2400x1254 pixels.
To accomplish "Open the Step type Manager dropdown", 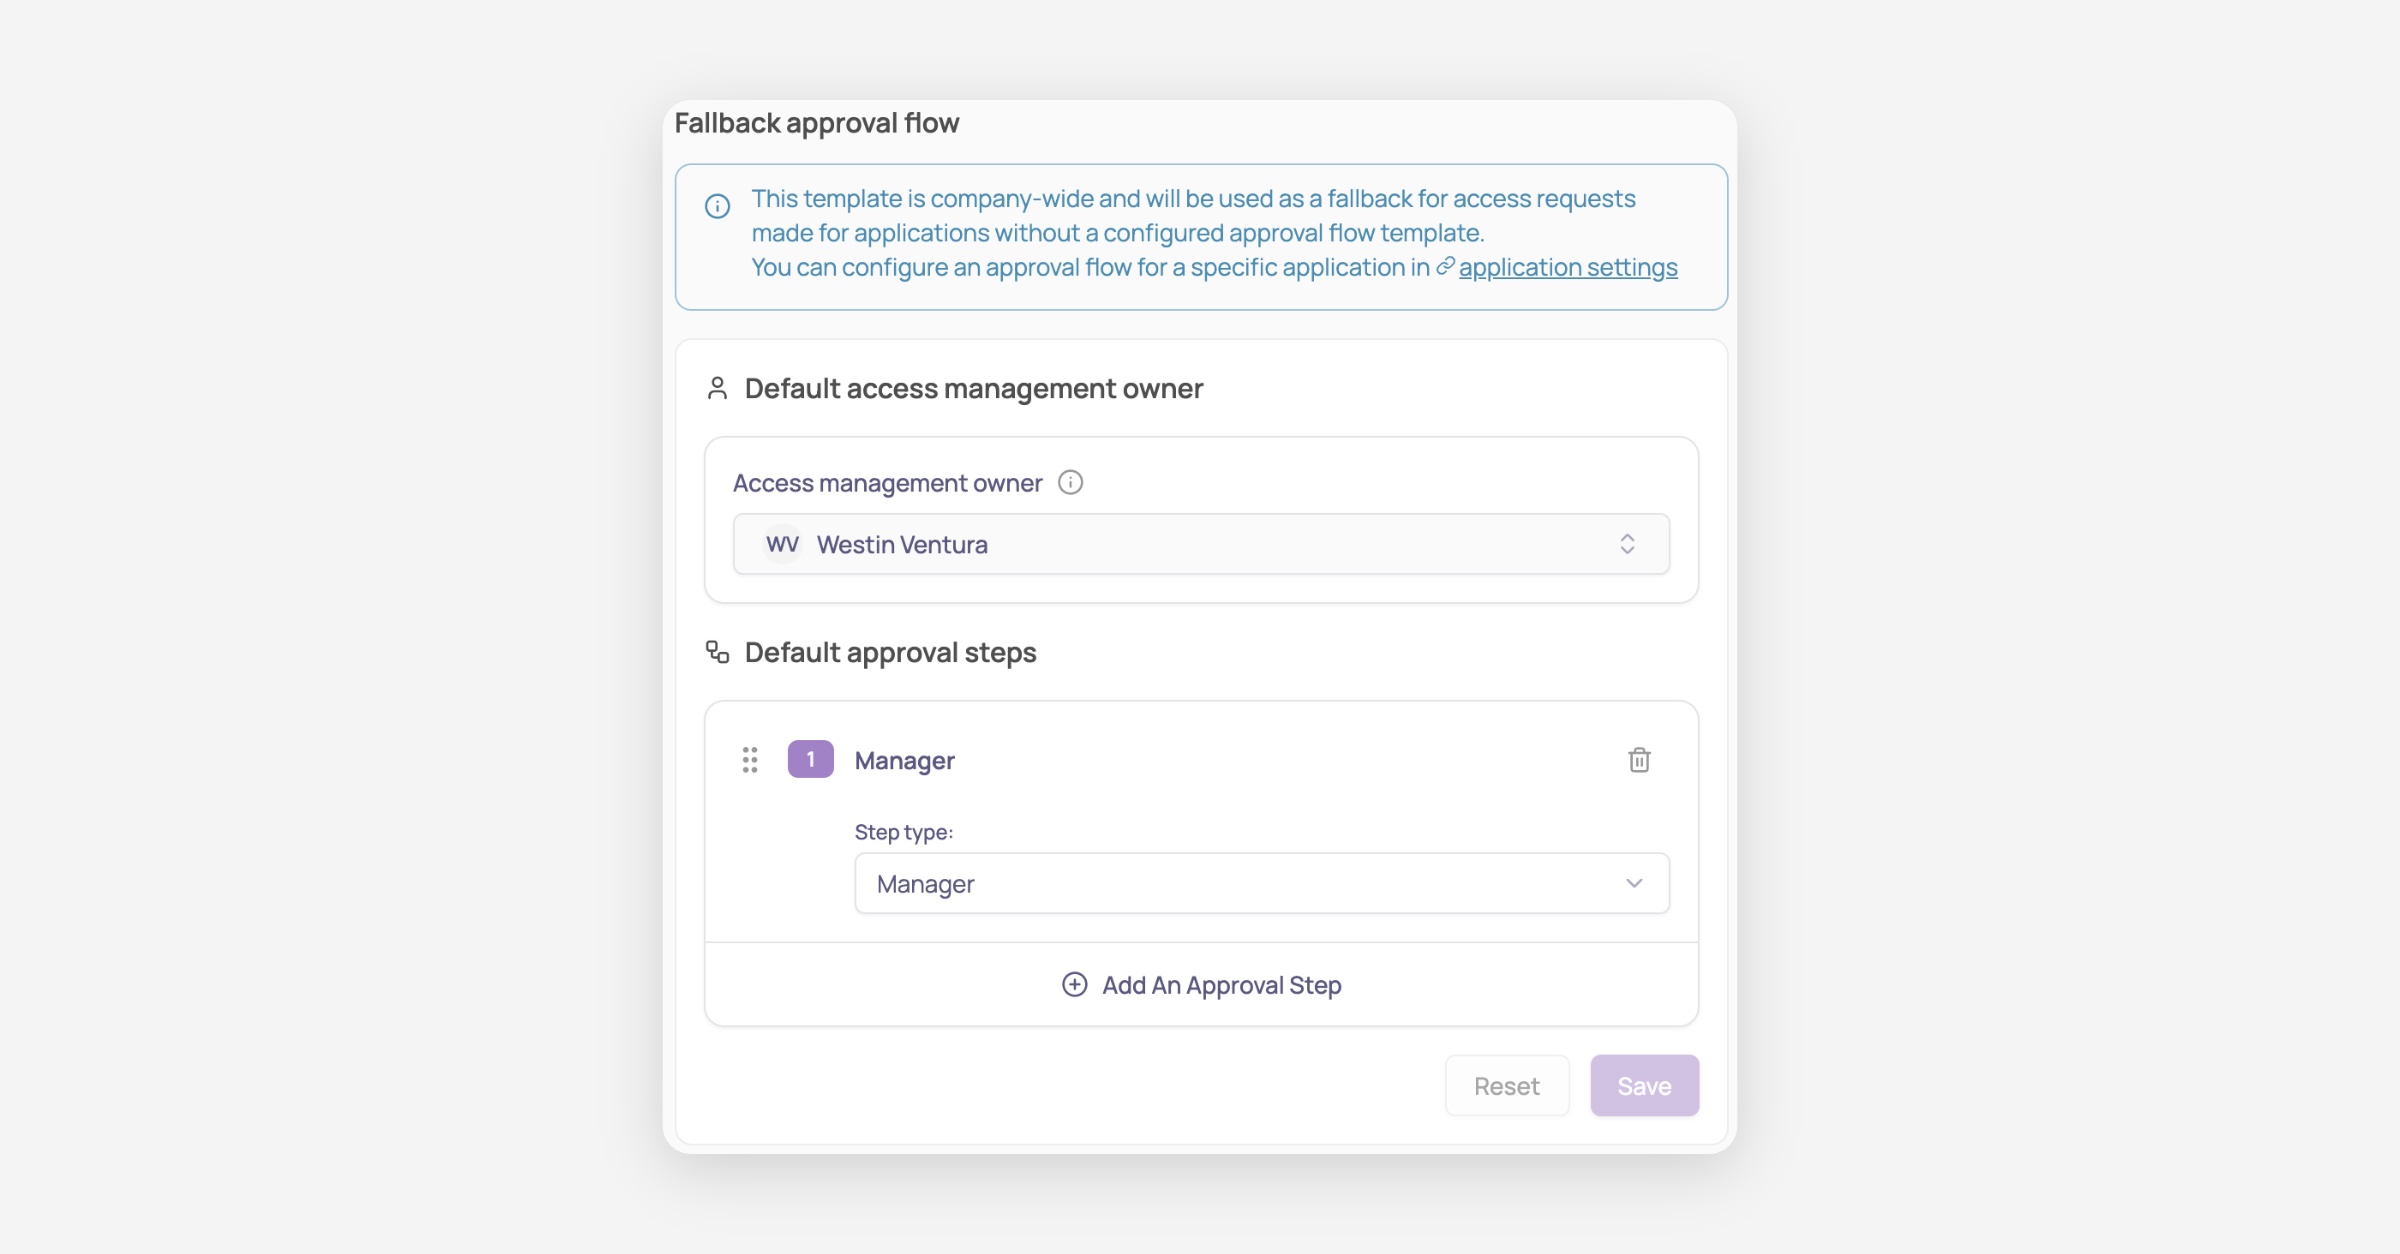I will [x=1260, y=883].
